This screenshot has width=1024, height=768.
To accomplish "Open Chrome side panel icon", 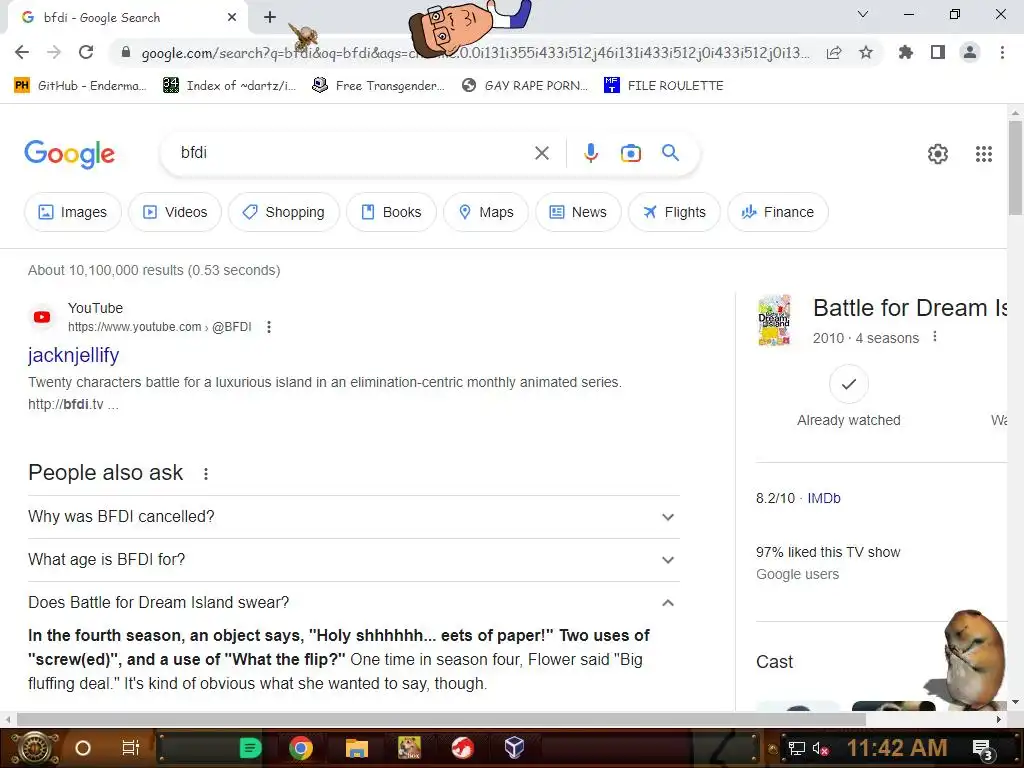I will pyautogui.click(x=938, y=52).
